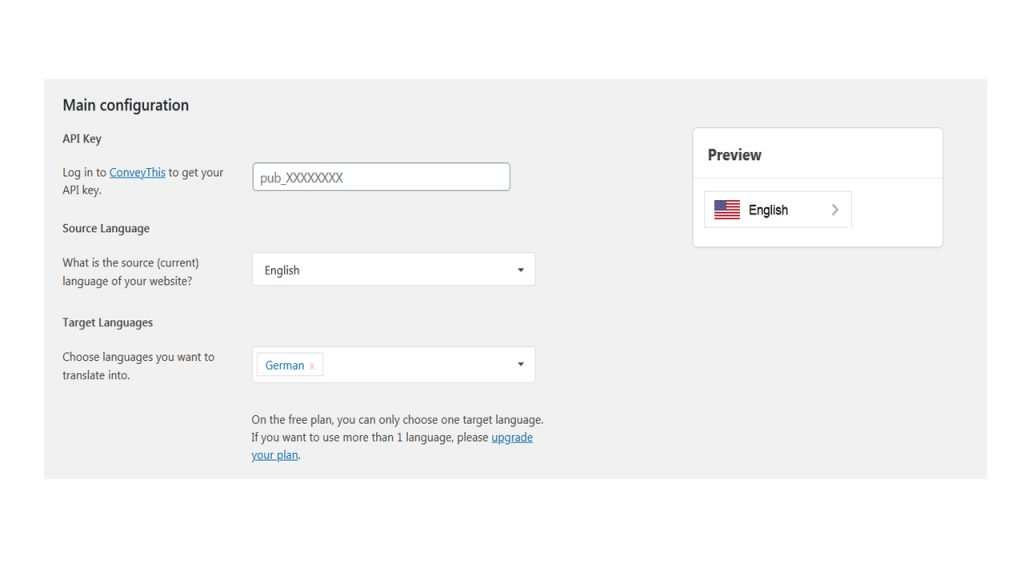Focus the Target Languages selection box
The height and width of the screenshot is (576, 1024).
(393, 364)
